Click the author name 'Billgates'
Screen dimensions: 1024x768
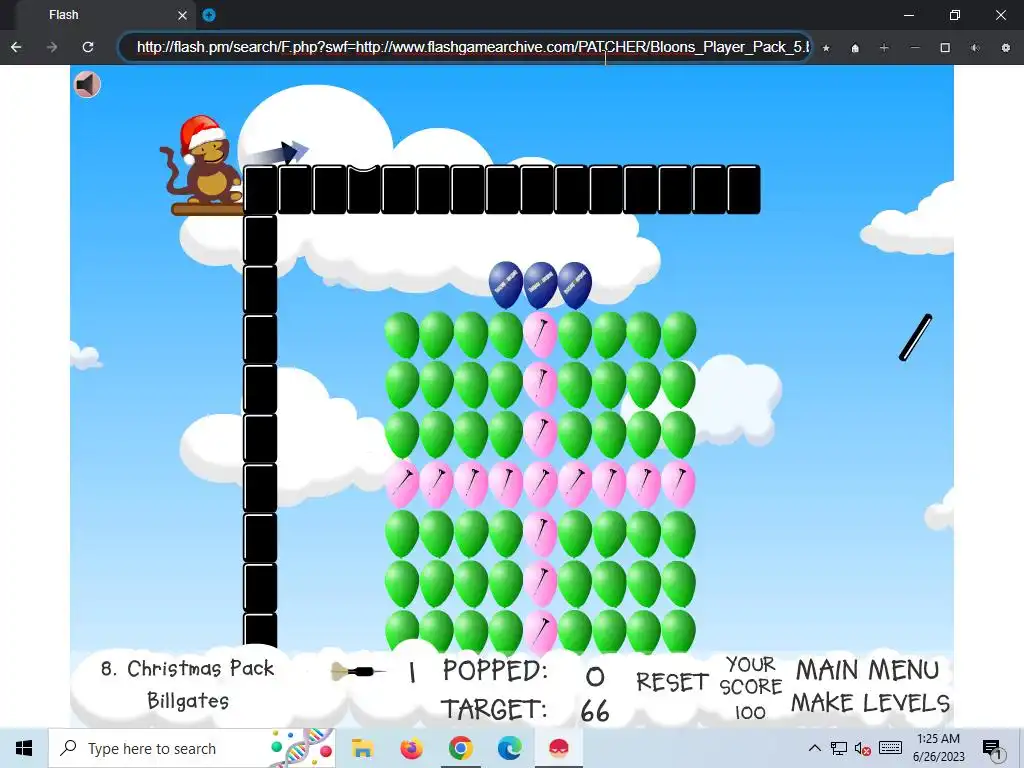point(188,701)
